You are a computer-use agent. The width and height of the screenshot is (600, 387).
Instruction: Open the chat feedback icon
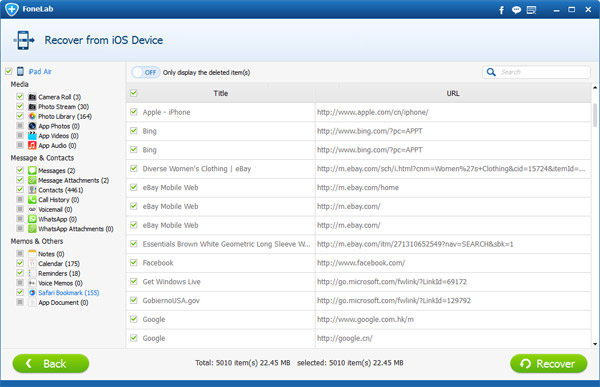coord(516,10)
